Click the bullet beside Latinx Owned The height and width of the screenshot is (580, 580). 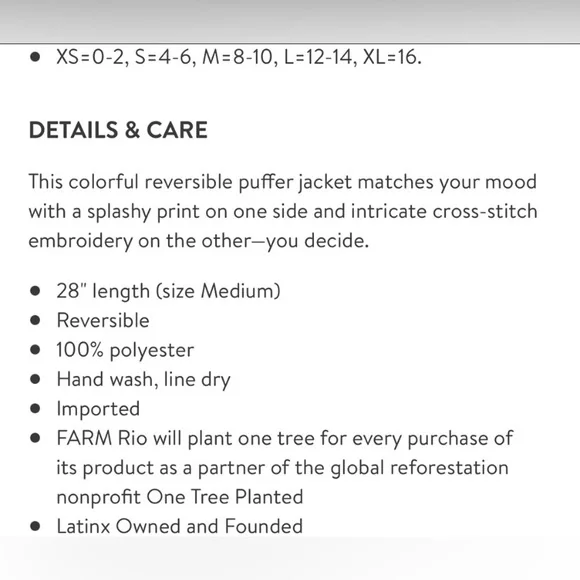[x=35, y=526]
